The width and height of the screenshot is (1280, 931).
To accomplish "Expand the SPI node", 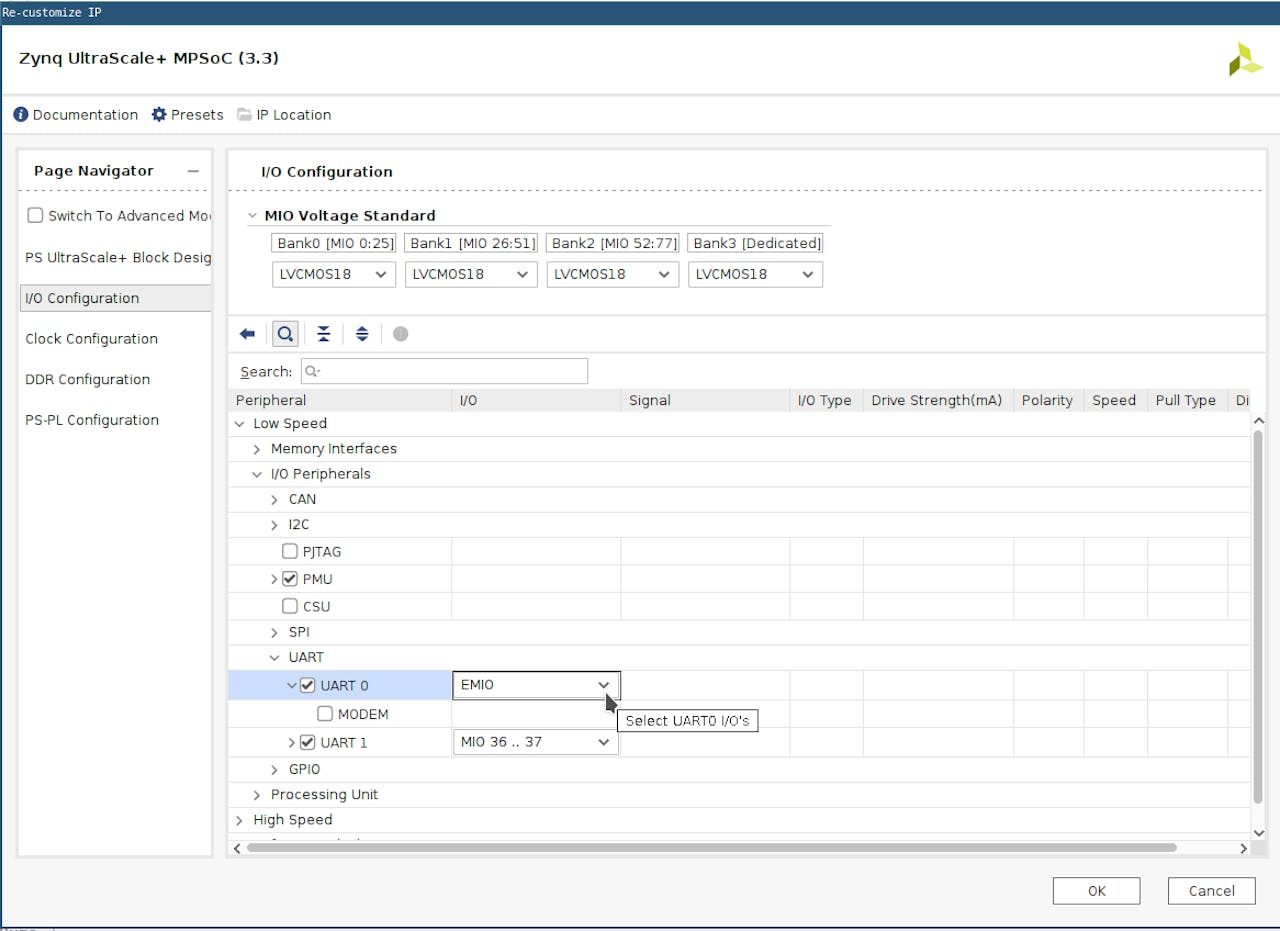I will pyautogui.click(x=275, y=632).
